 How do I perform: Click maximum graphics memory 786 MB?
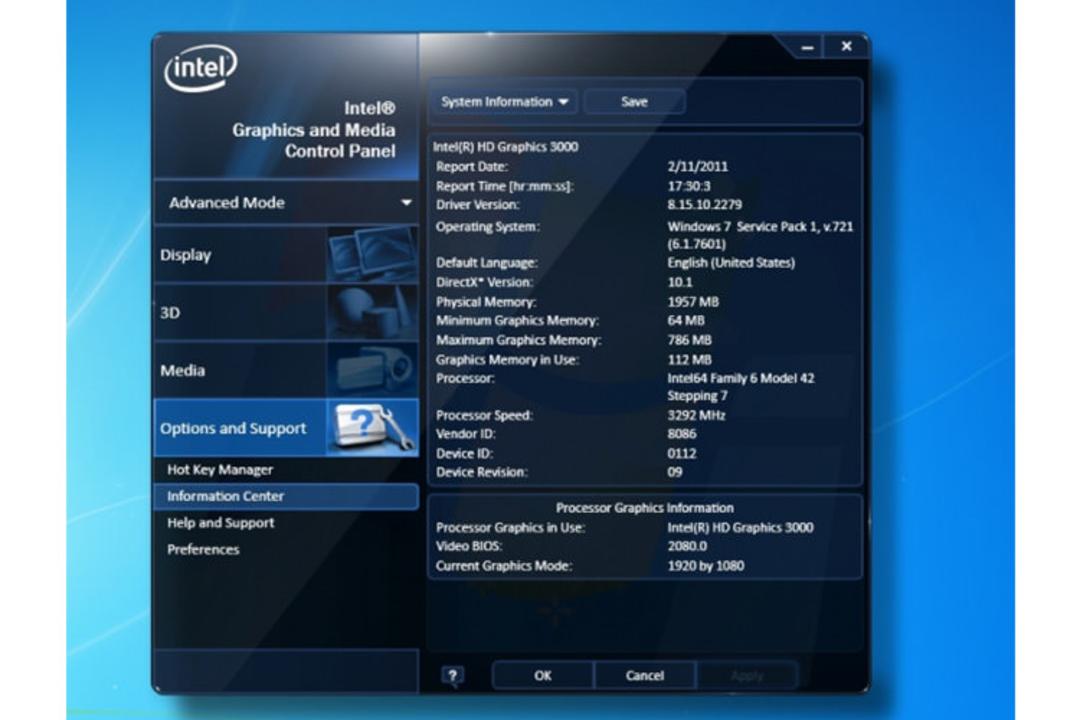click(689, 340)
